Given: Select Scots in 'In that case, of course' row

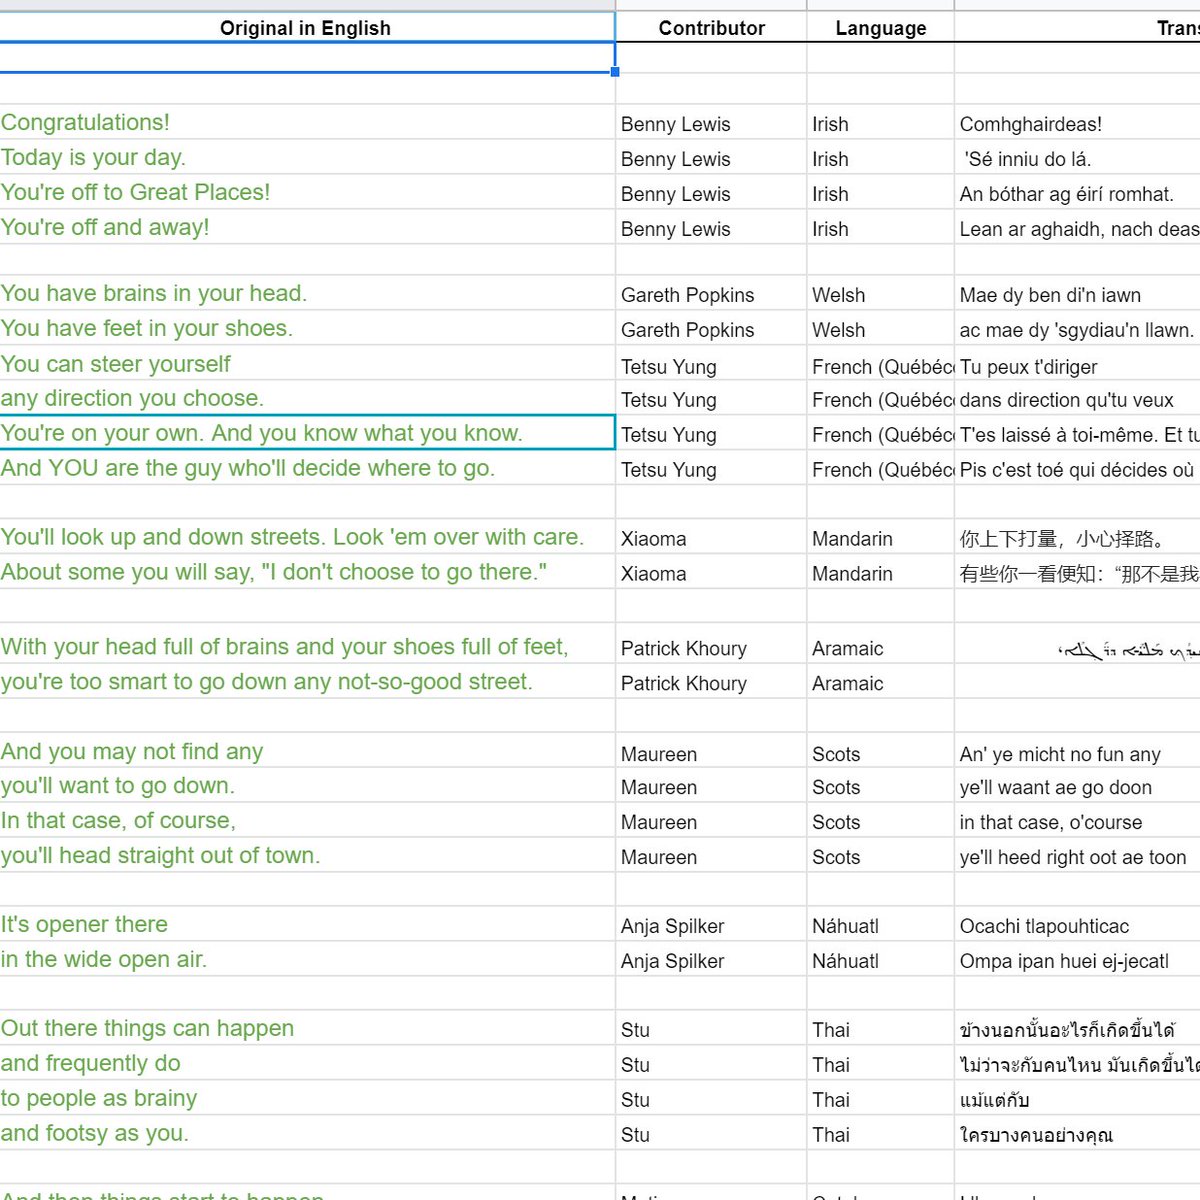Looking at the screenshot, I should (880, 821).
